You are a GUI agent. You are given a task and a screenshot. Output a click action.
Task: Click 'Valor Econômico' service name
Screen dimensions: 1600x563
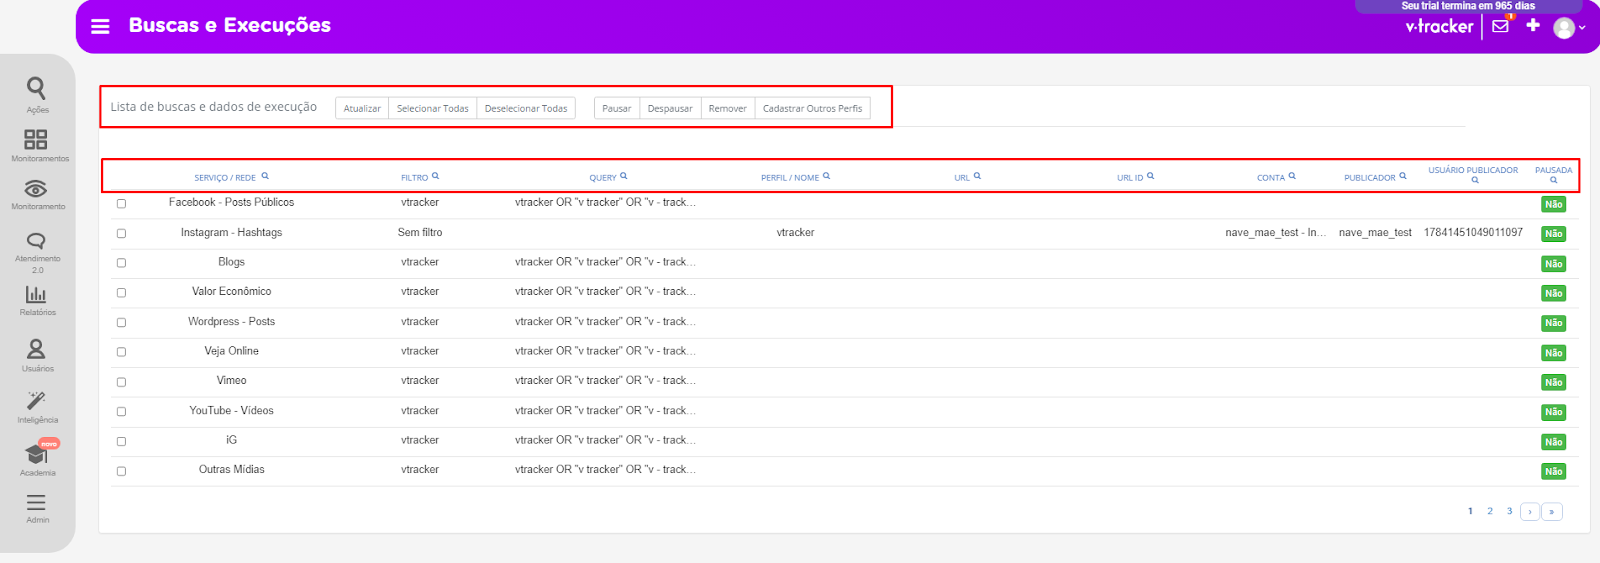pyautogui.click(x=232, y=291)
